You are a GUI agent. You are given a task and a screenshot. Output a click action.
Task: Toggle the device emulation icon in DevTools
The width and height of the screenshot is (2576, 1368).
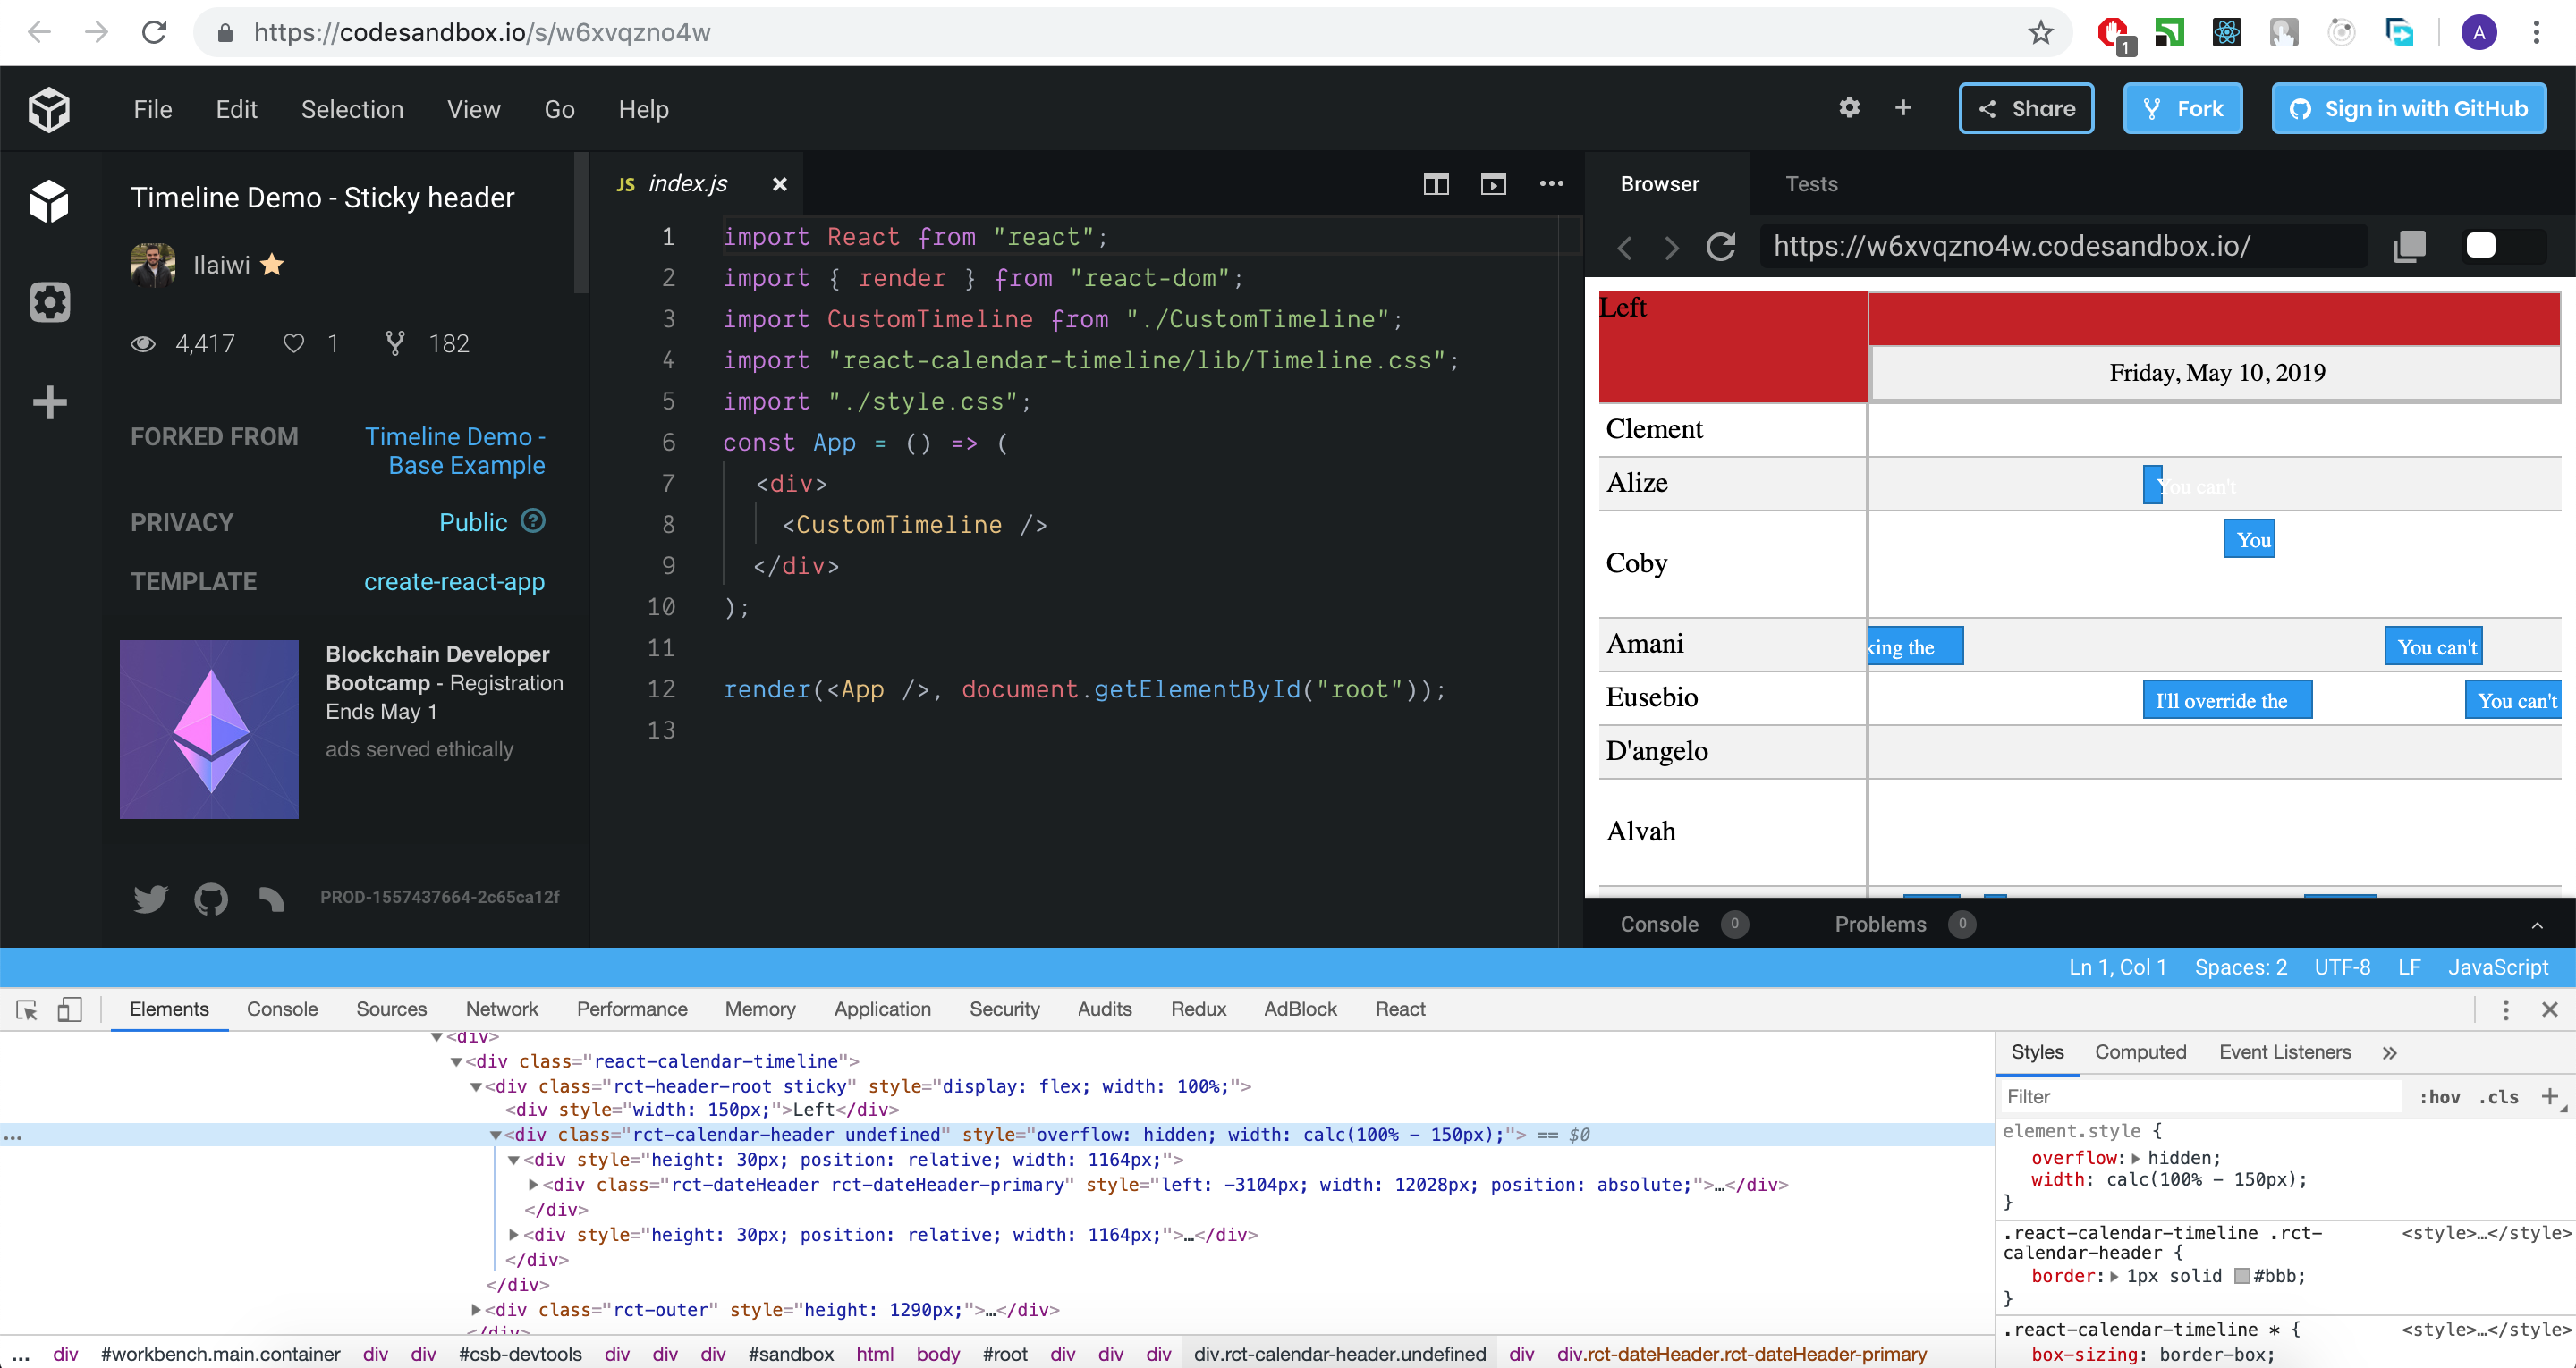click(70, 1010)
